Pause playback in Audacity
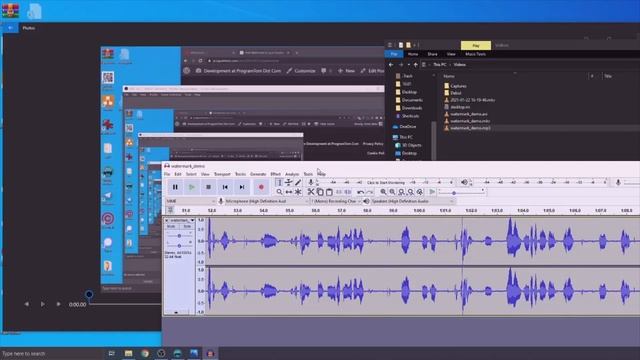 click(175, 187)
